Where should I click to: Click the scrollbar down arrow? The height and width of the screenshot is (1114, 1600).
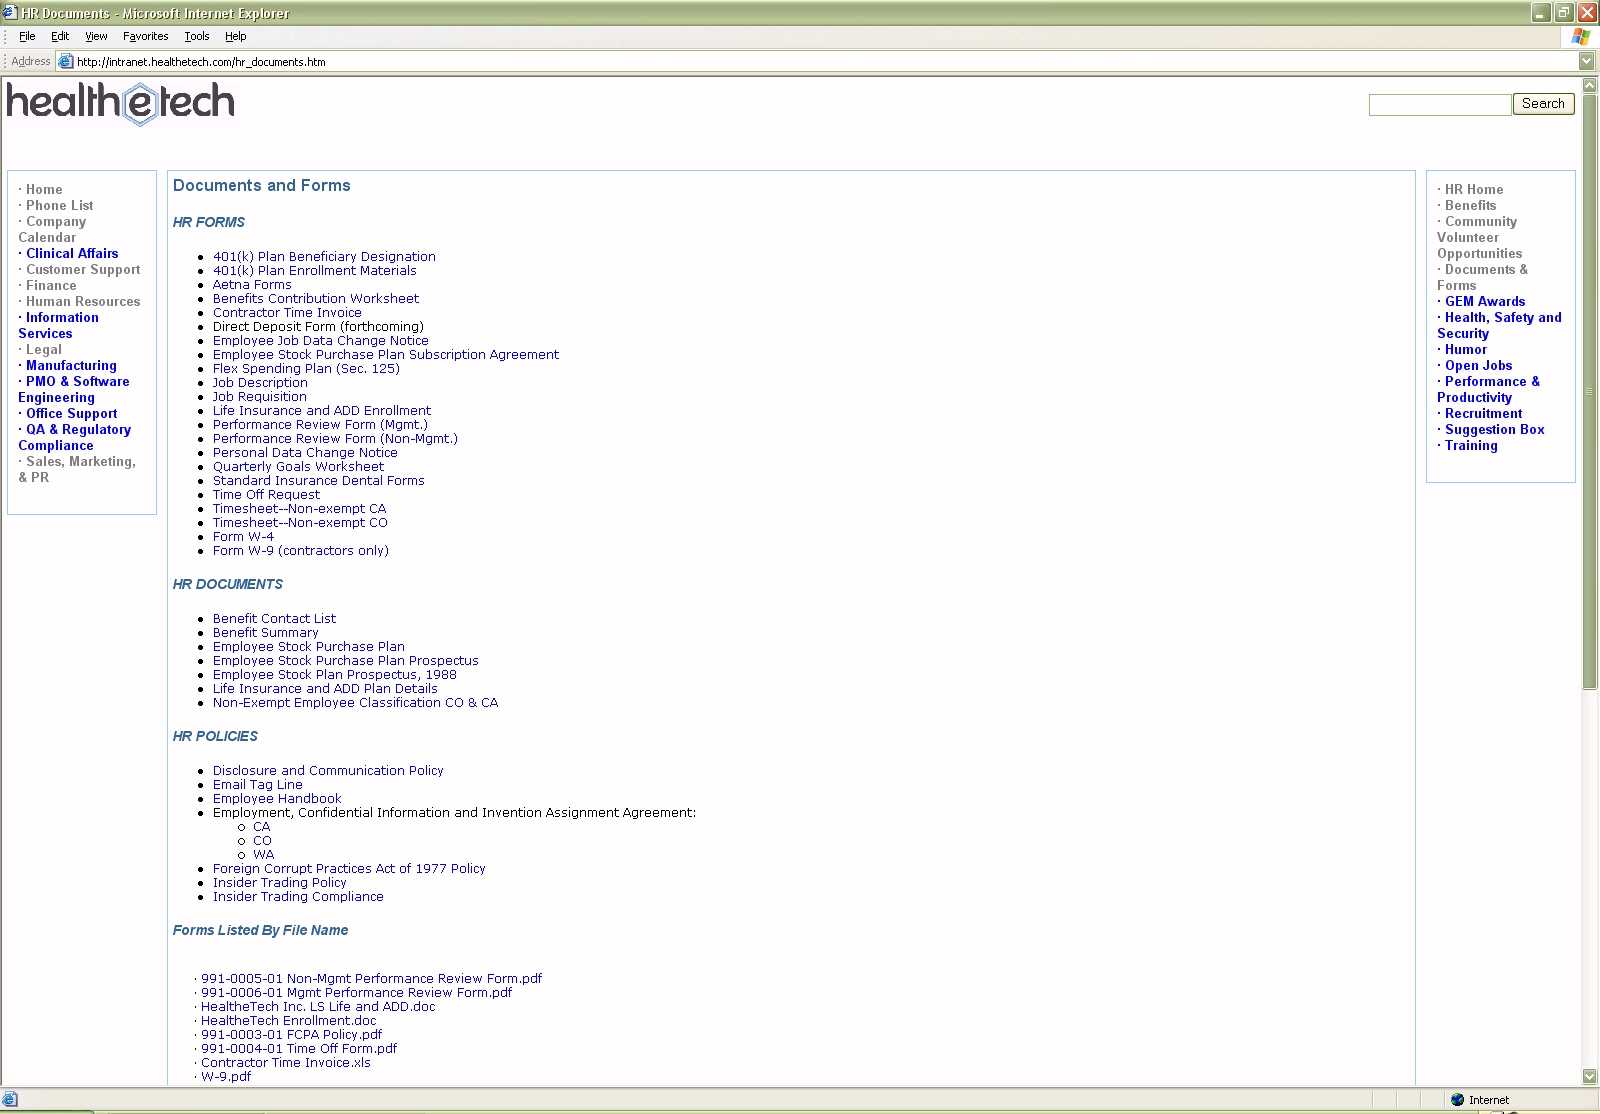pos(1590,1076)
